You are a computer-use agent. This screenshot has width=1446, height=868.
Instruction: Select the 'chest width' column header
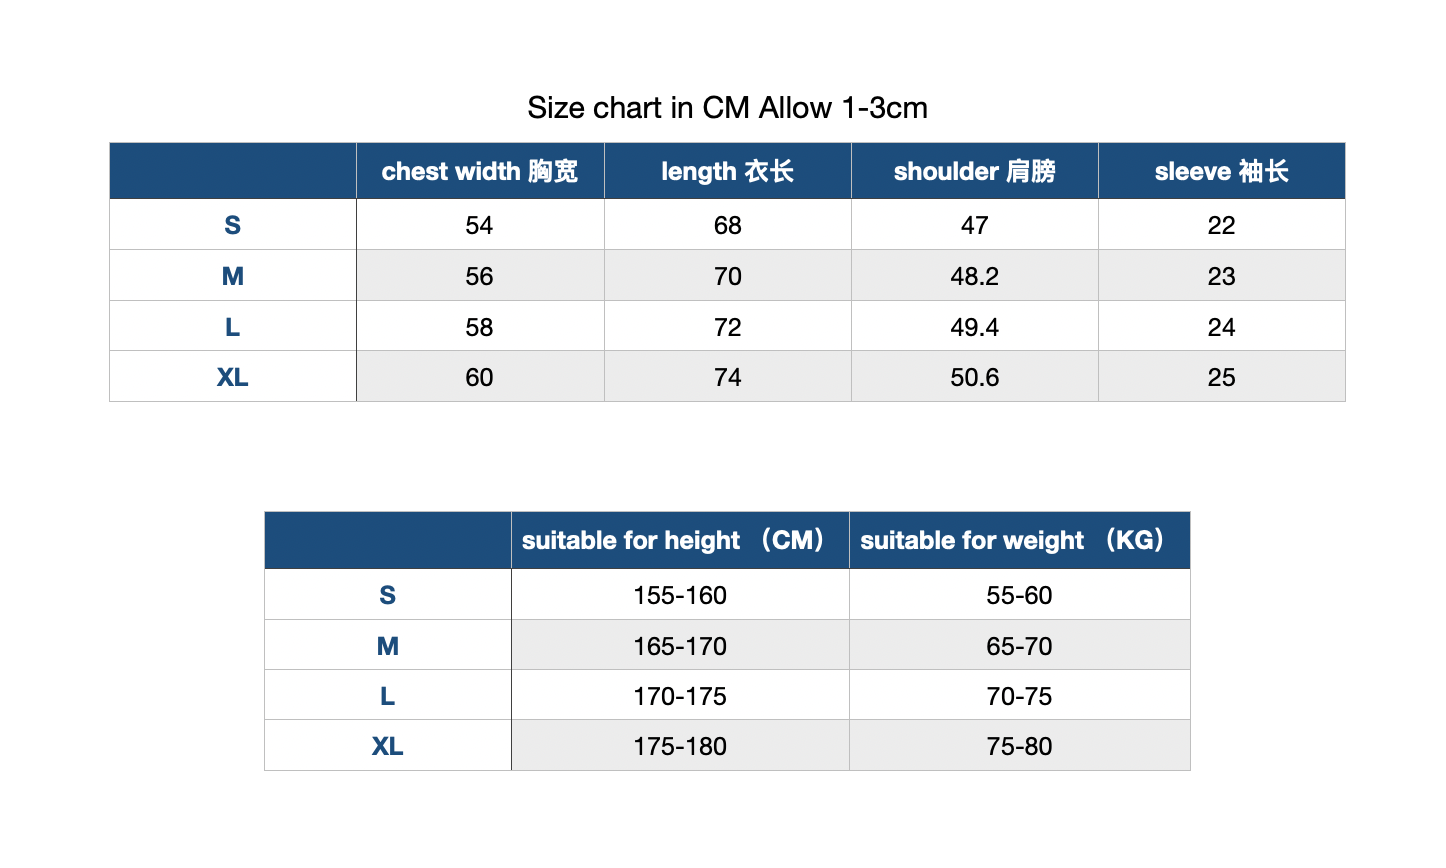[x=480, y=171]
